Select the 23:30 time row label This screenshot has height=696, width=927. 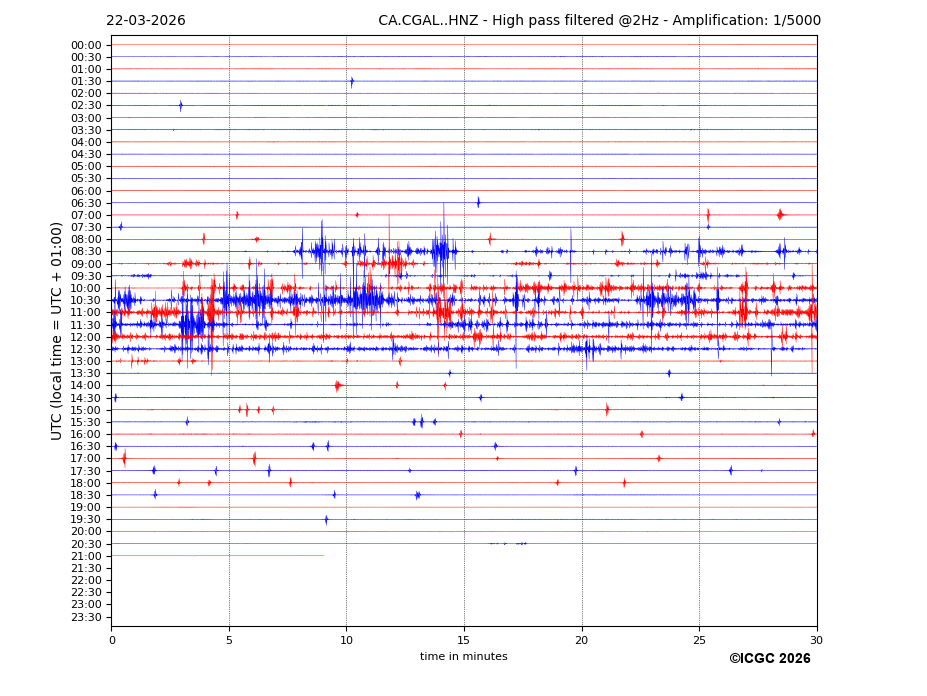click(86, 617)
